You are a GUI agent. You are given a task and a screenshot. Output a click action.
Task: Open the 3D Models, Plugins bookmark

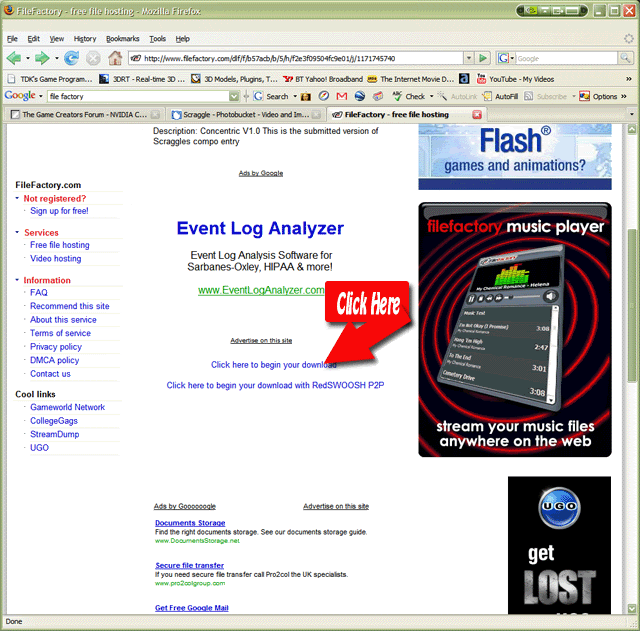(x=234, y=79)
